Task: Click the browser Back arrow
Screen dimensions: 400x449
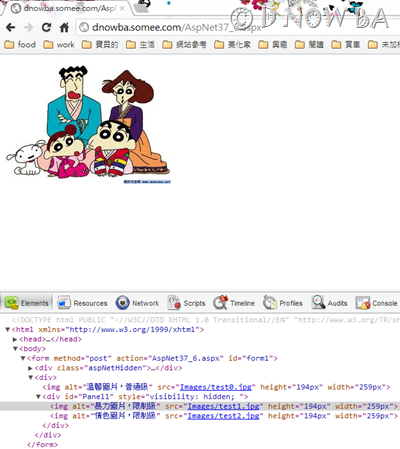Action: (11, 27)
